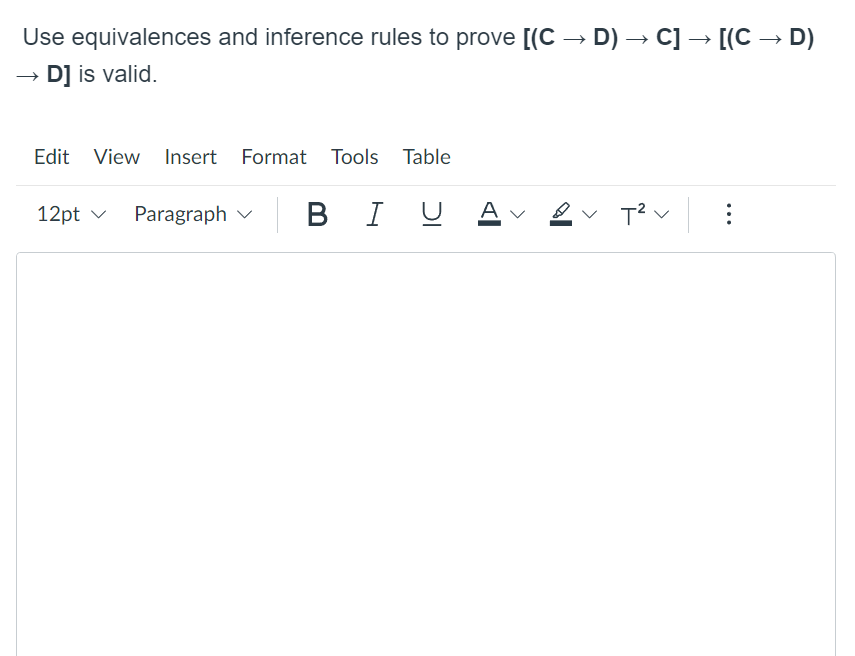
Task: Open the Table menu
Action: click(427, 157)
